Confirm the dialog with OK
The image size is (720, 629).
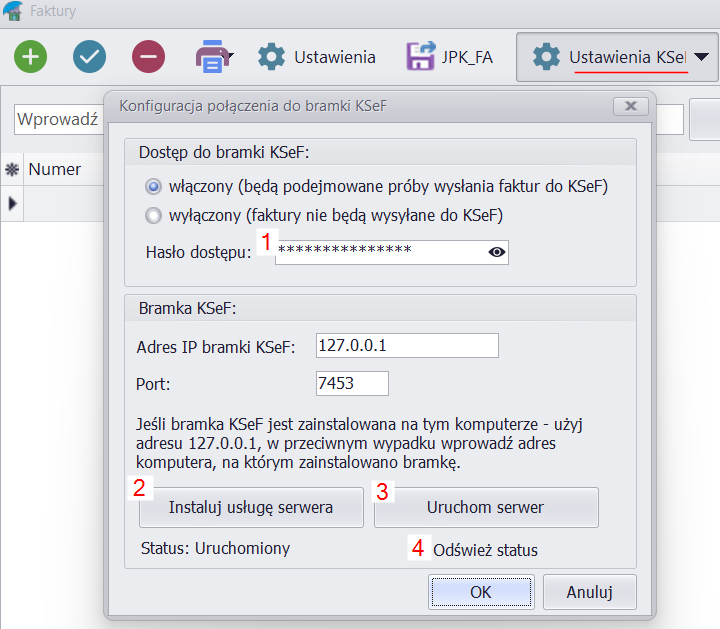click(481, 591)
